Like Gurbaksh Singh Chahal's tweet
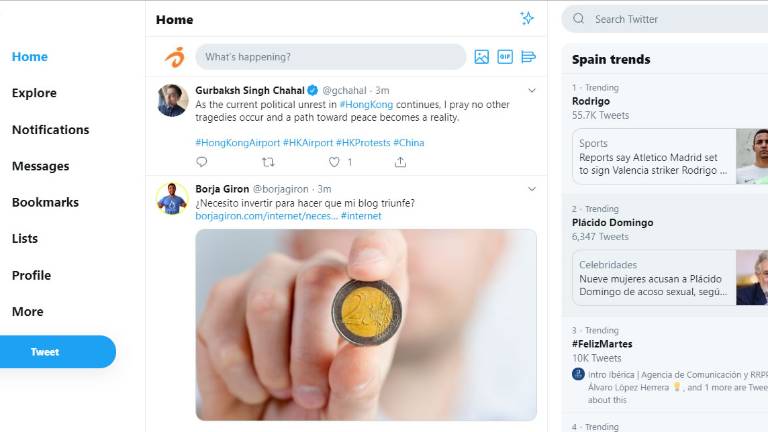The width and height of the screenshot is (768, 432). (x=334, y=162)
